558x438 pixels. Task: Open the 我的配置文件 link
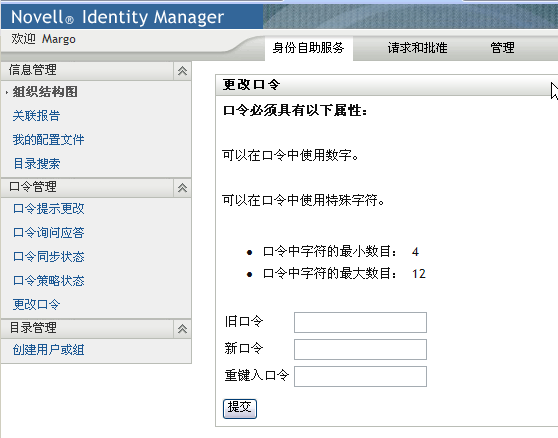click(x=48, y=139)
